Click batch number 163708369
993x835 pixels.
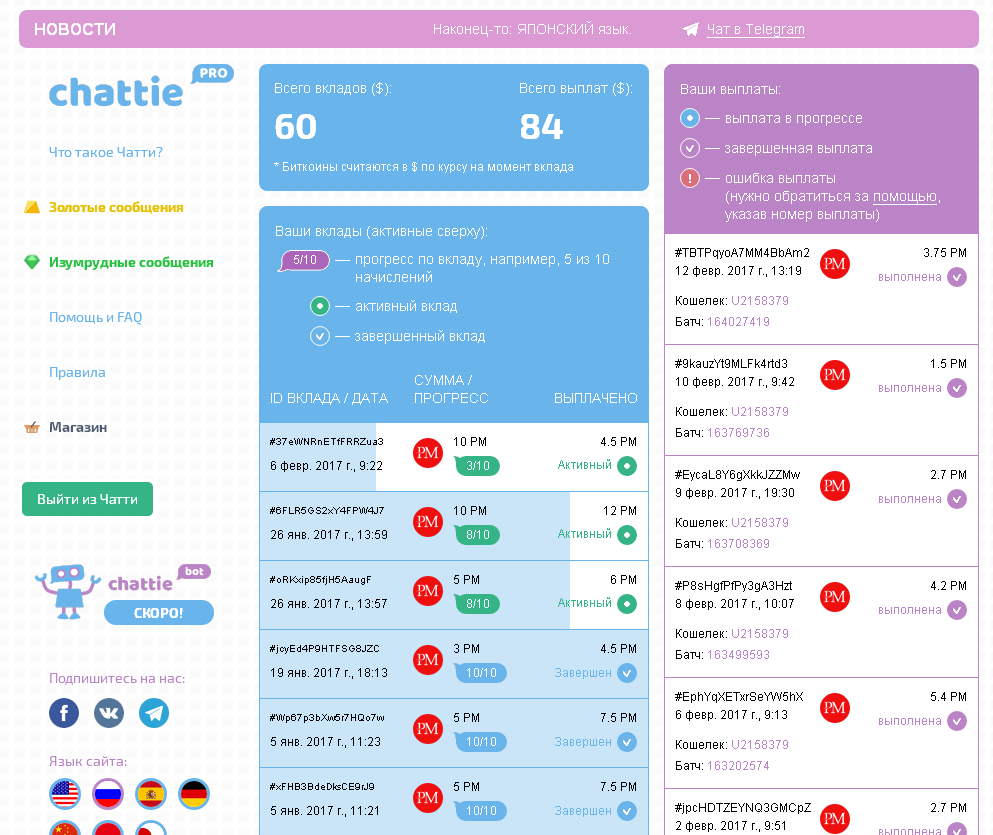tap(738, 543)
